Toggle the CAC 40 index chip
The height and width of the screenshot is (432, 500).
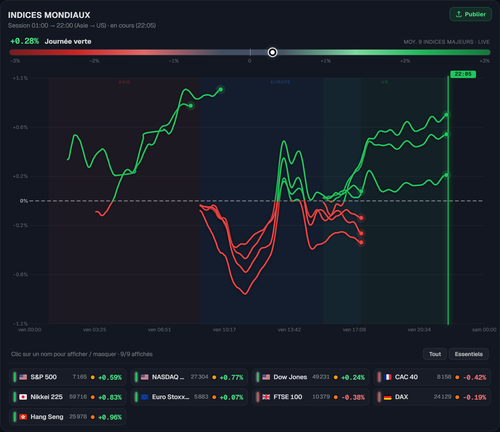click(x=432, y=377)
